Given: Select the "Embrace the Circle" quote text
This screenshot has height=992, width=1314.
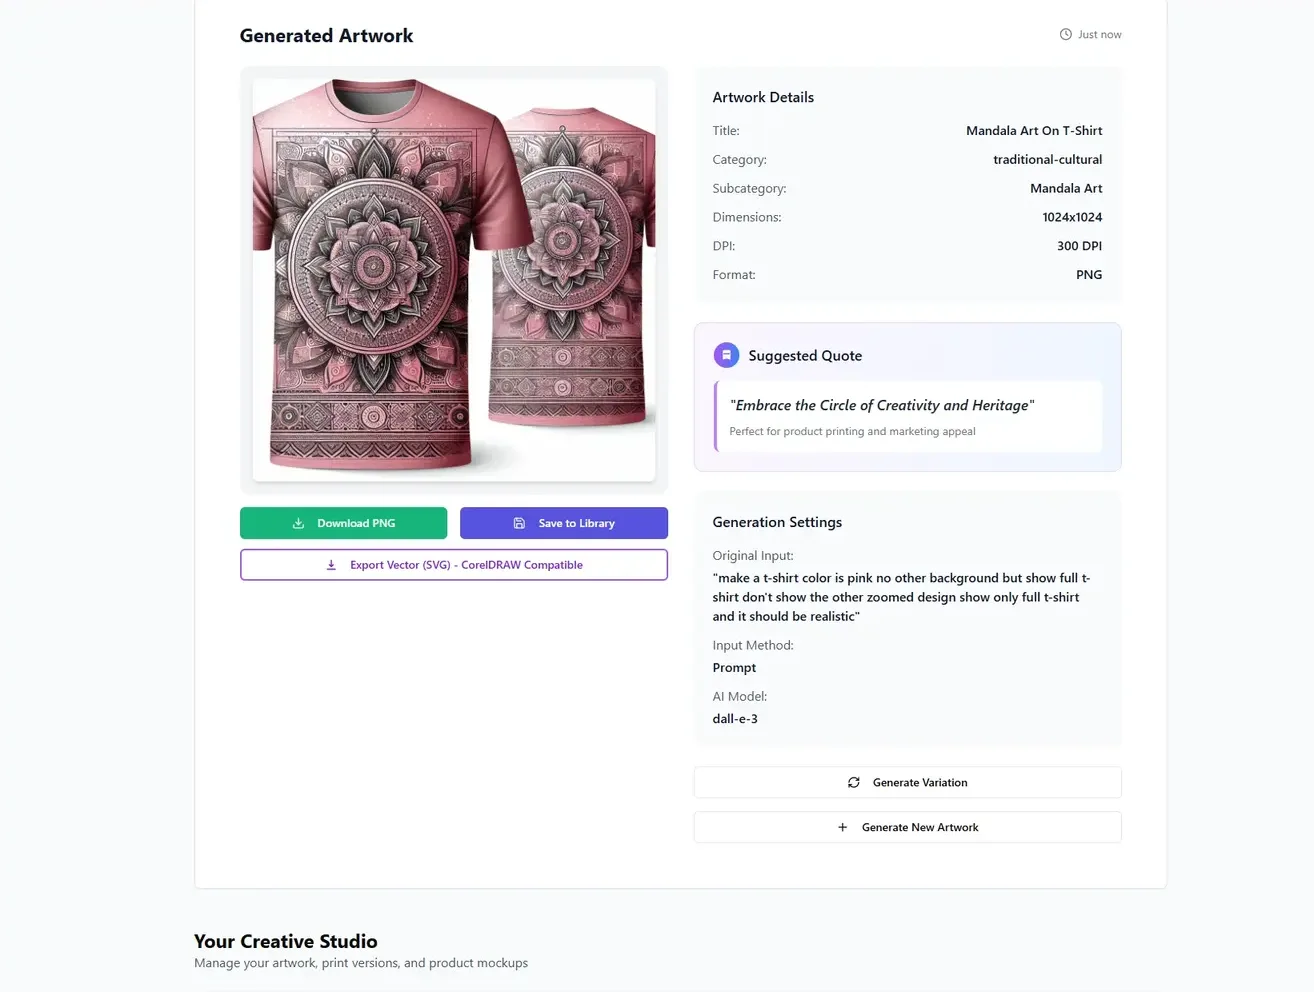Looking at the screenshot, I should point(882,405).
